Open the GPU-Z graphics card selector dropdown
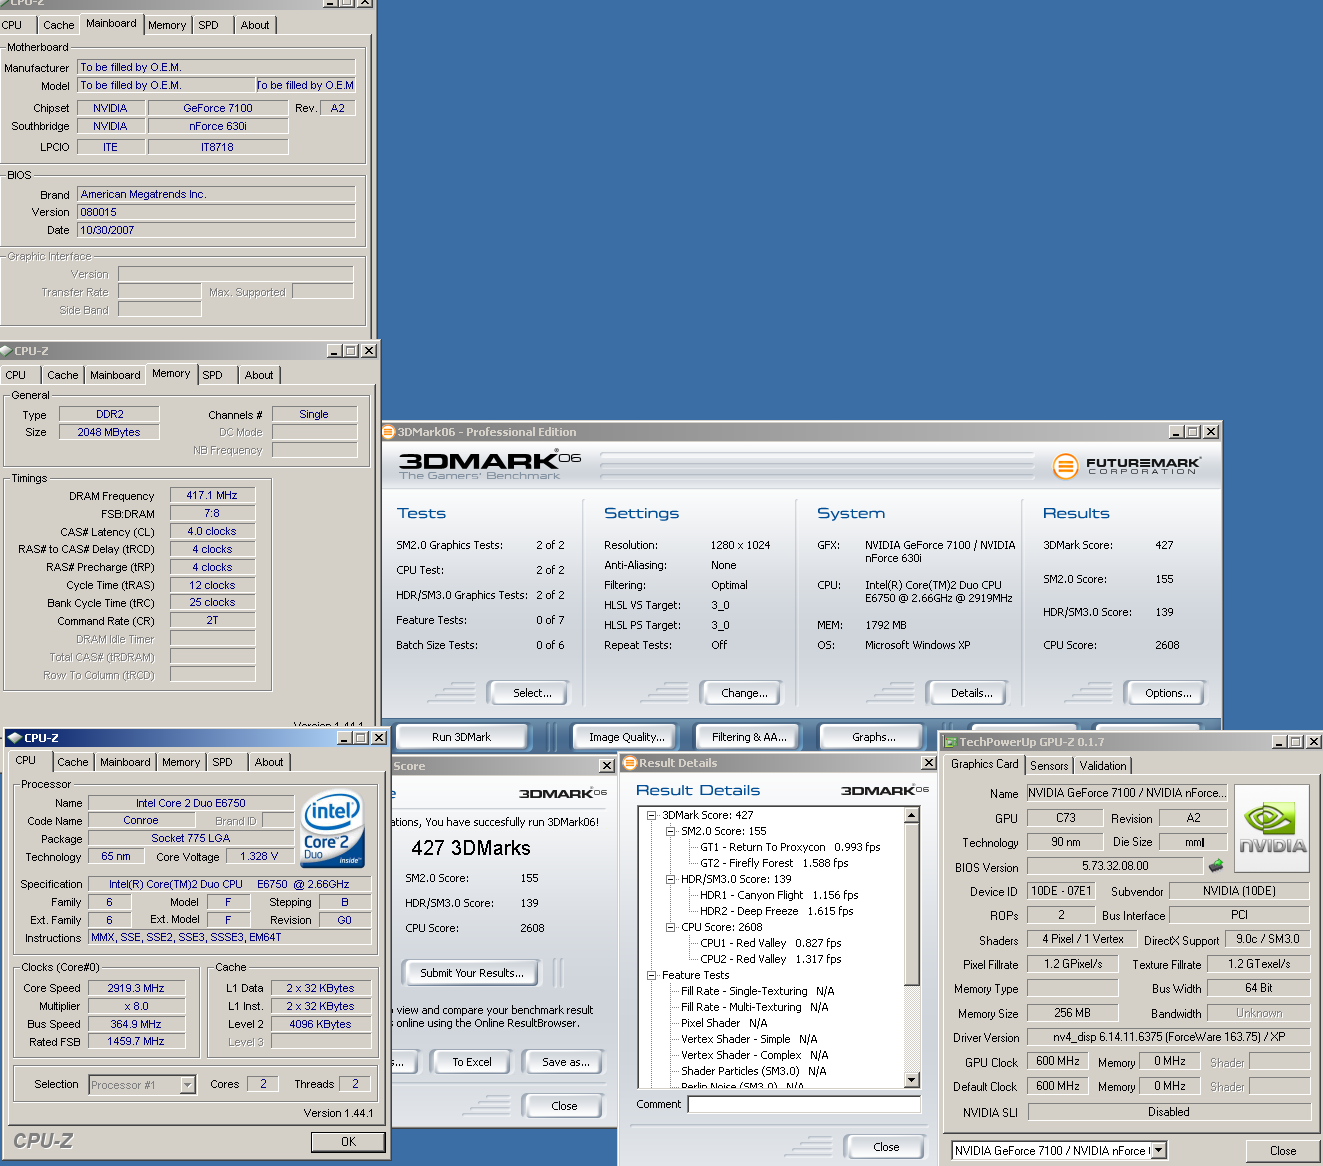This screenshot has width=1323, height=1166. [1159, 1151]
